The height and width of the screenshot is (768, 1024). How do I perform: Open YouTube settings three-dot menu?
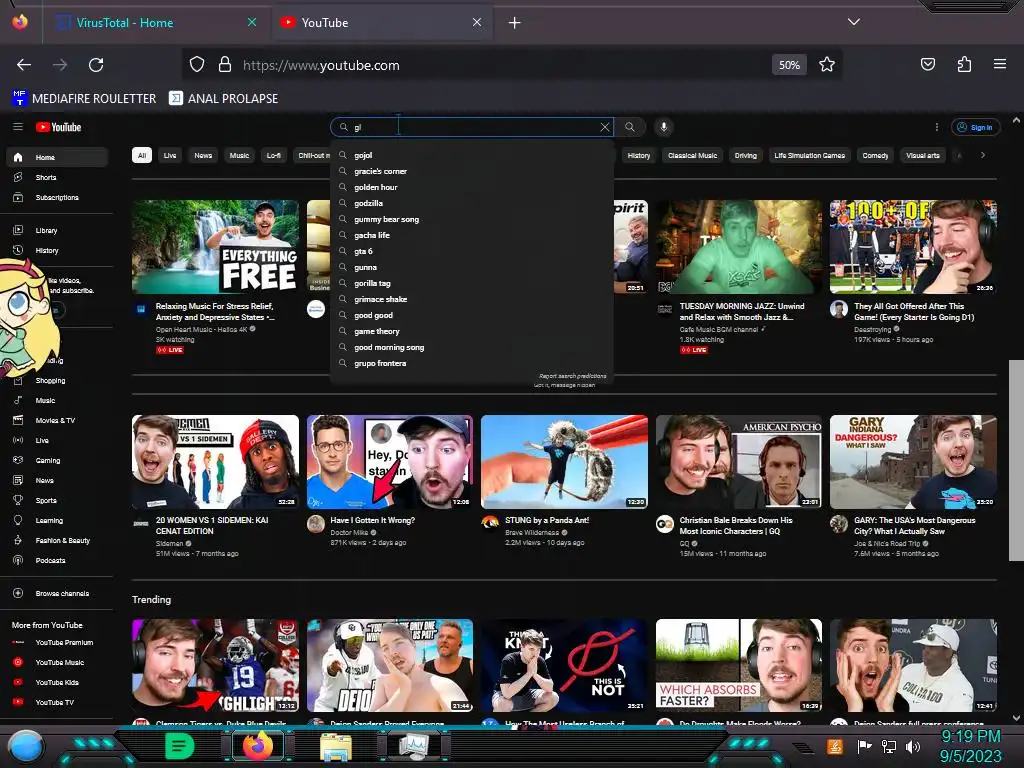point(936,127)
